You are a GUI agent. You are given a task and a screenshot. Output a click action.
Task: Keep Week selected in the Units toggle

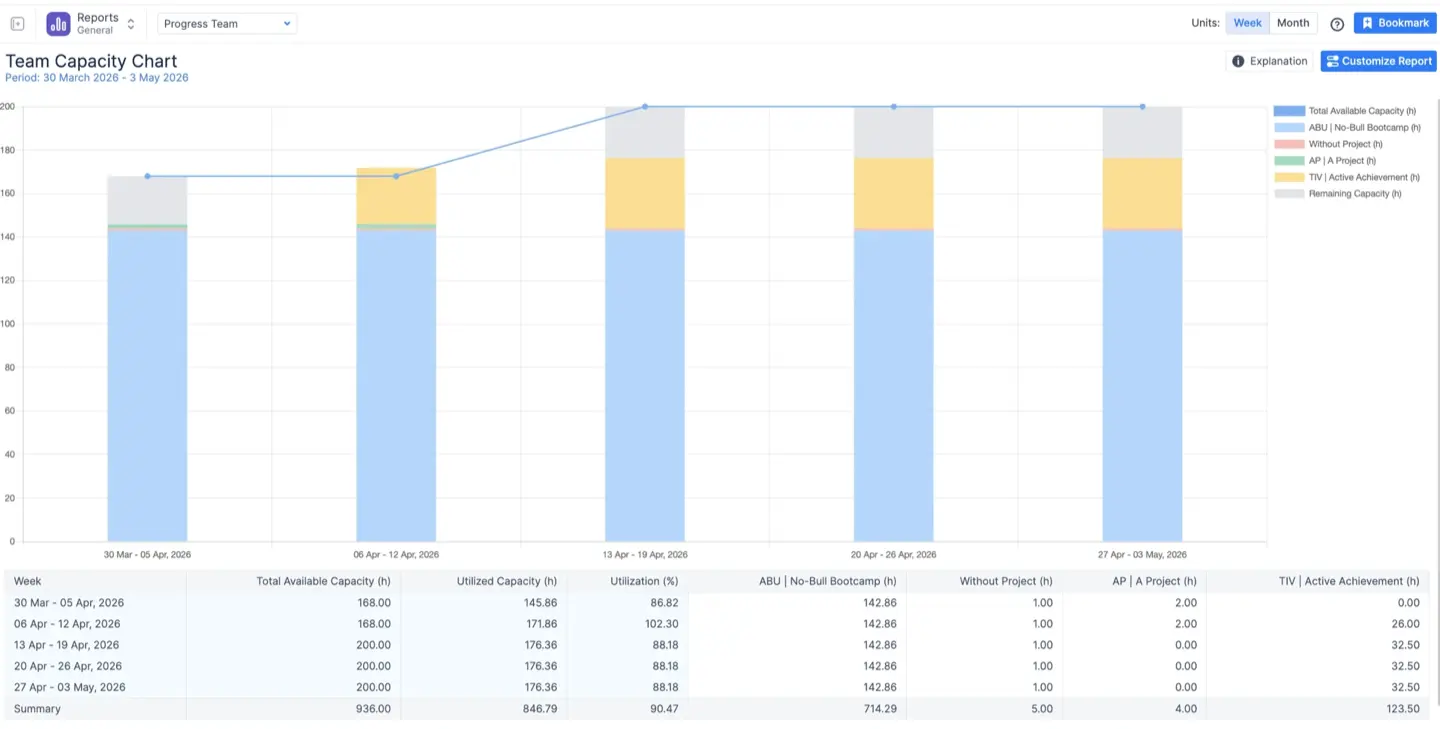coord(1247,22)
